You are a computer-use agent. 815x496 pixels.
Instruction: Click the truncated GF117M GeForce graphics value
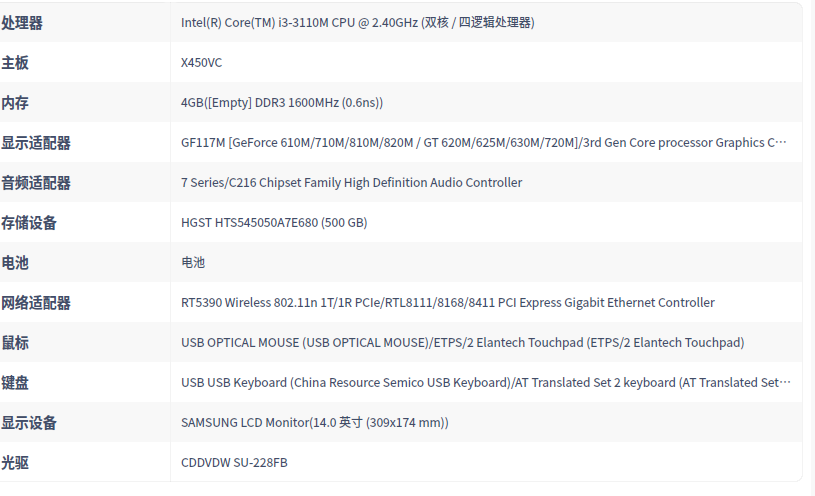tap(484, 143)
